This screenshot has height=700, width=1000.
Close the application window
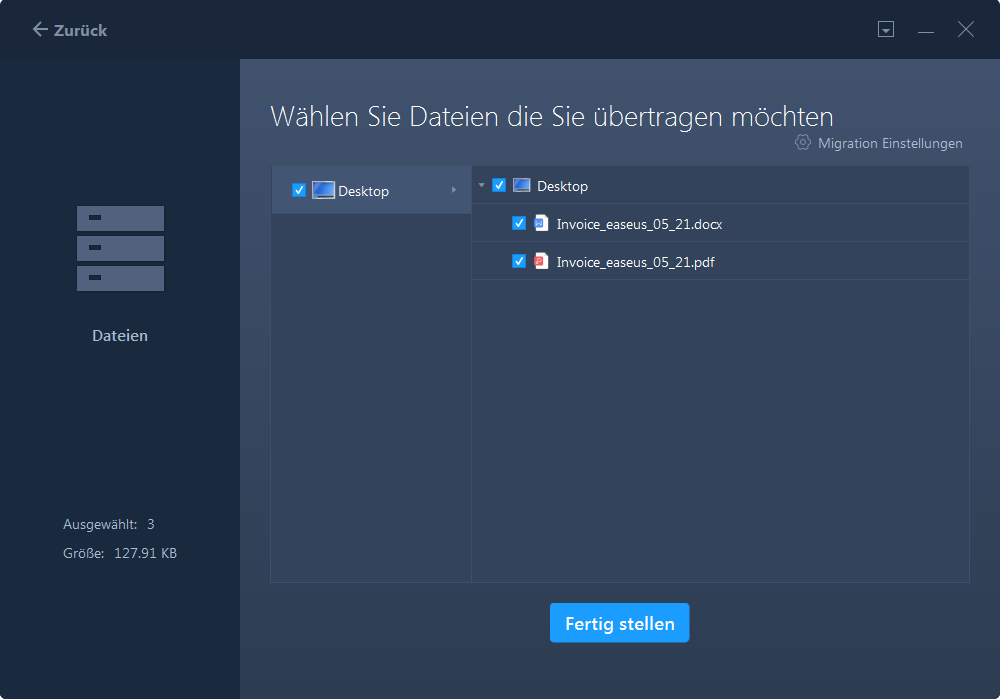(x=966, y=29)
